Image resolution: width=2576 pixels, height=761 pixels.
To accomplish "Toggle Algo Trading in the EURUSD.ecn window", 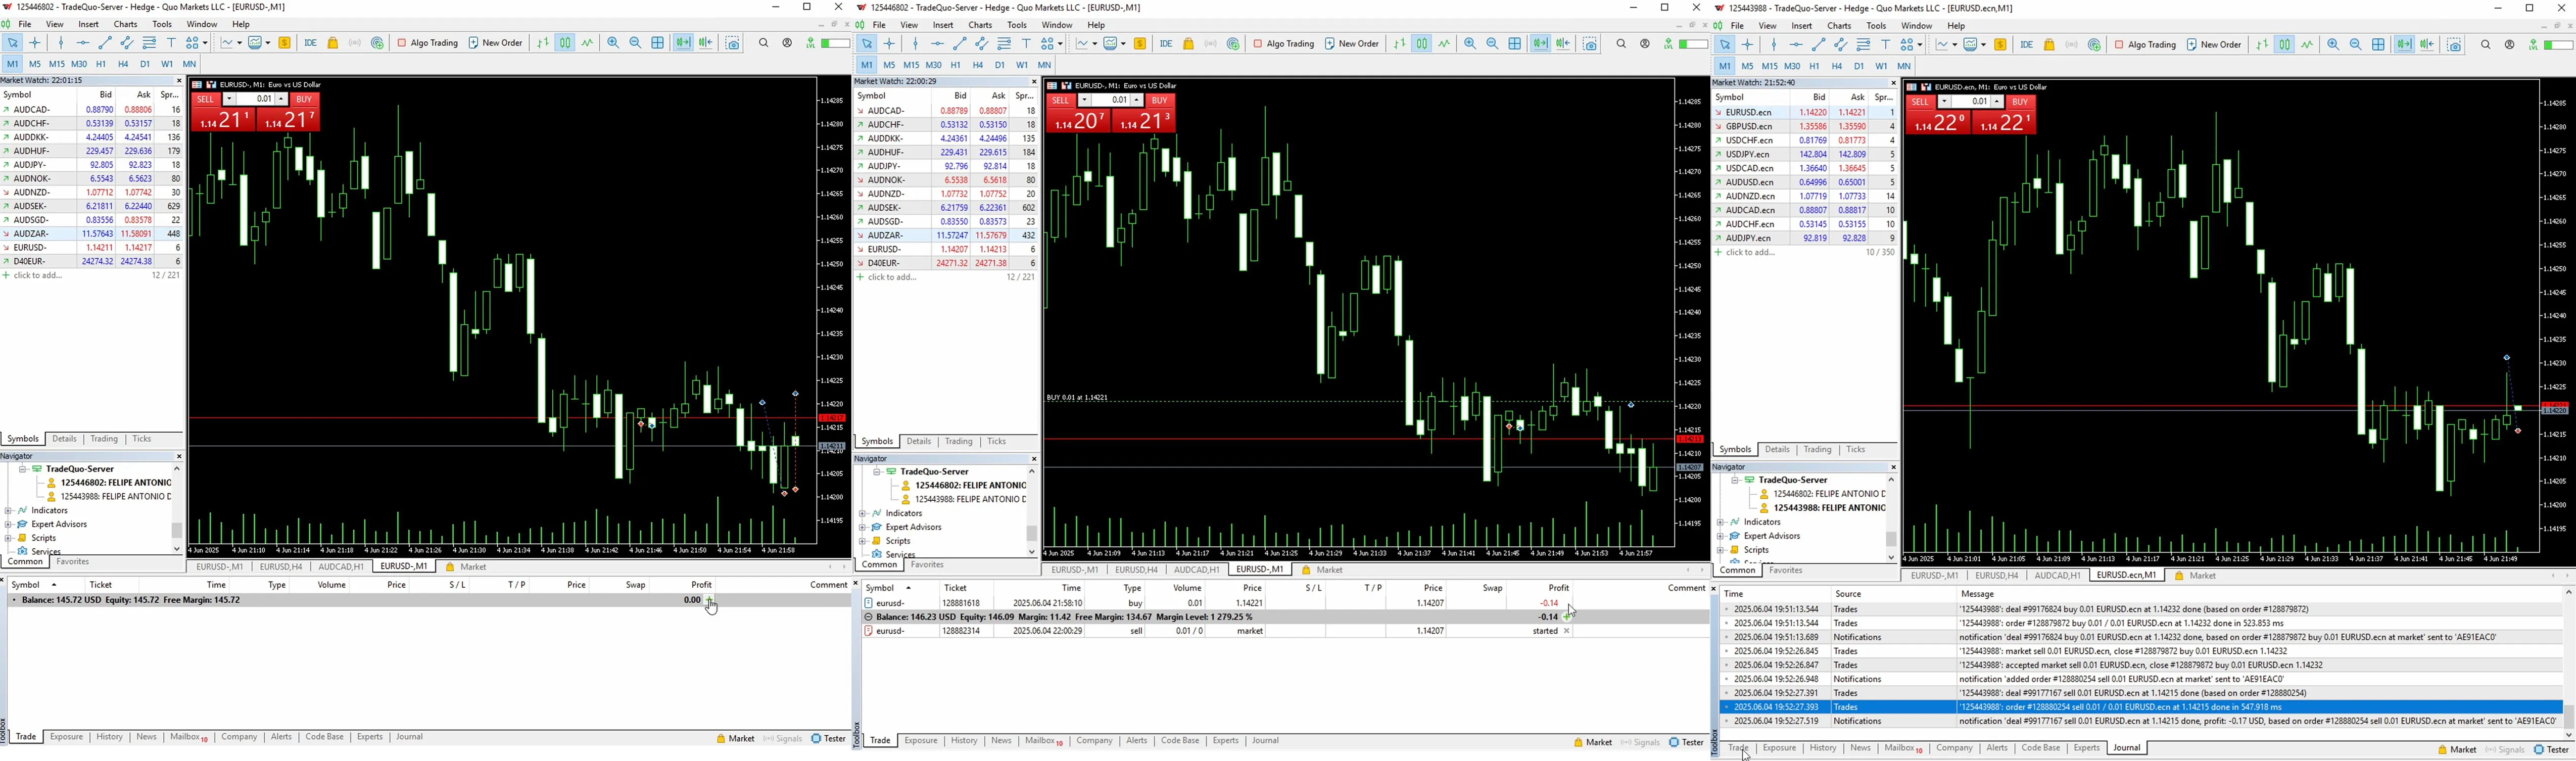I will pos(2145,44).
